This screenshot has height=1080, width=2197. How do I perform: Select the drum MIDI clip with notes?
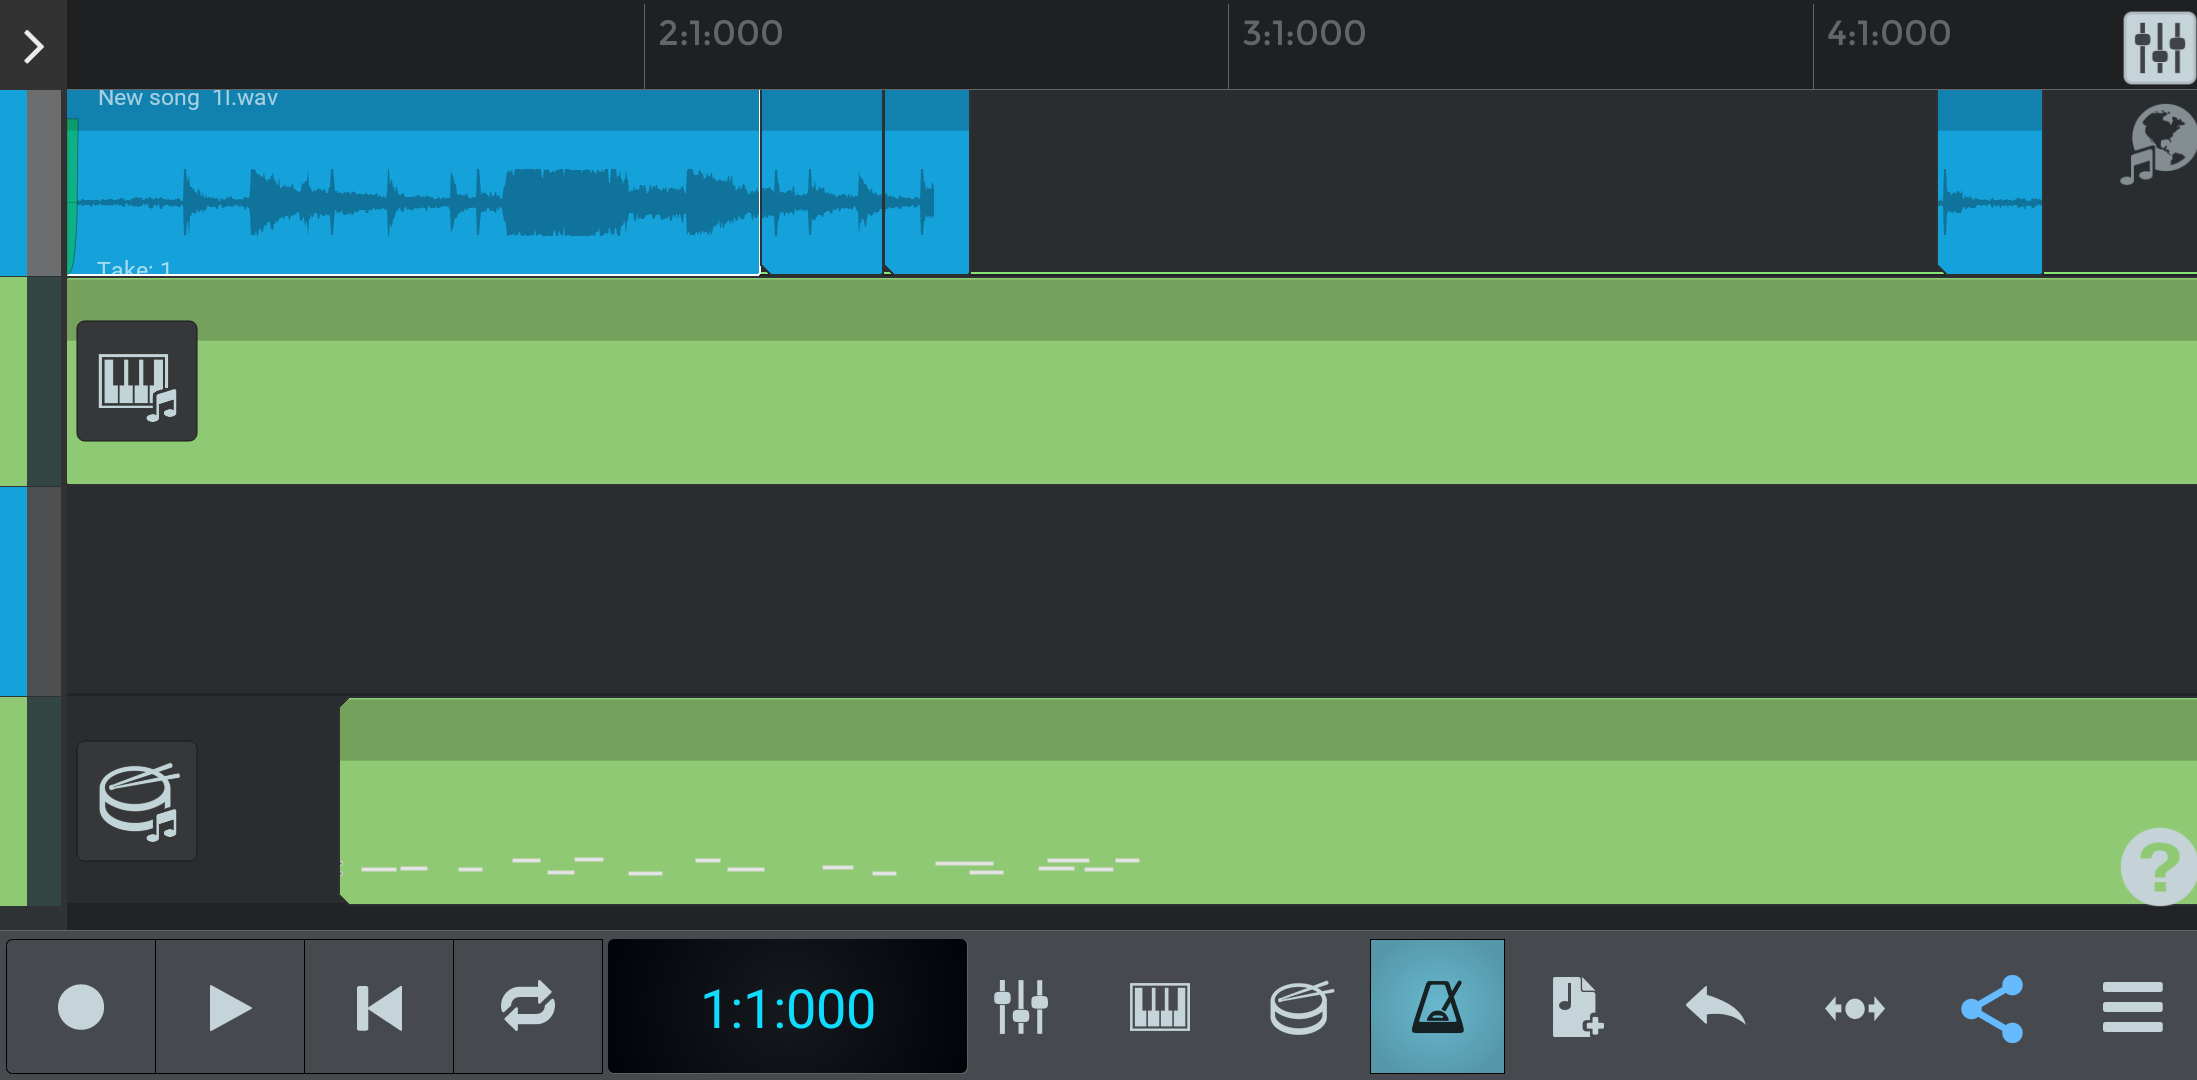[x=1268, y=801]
